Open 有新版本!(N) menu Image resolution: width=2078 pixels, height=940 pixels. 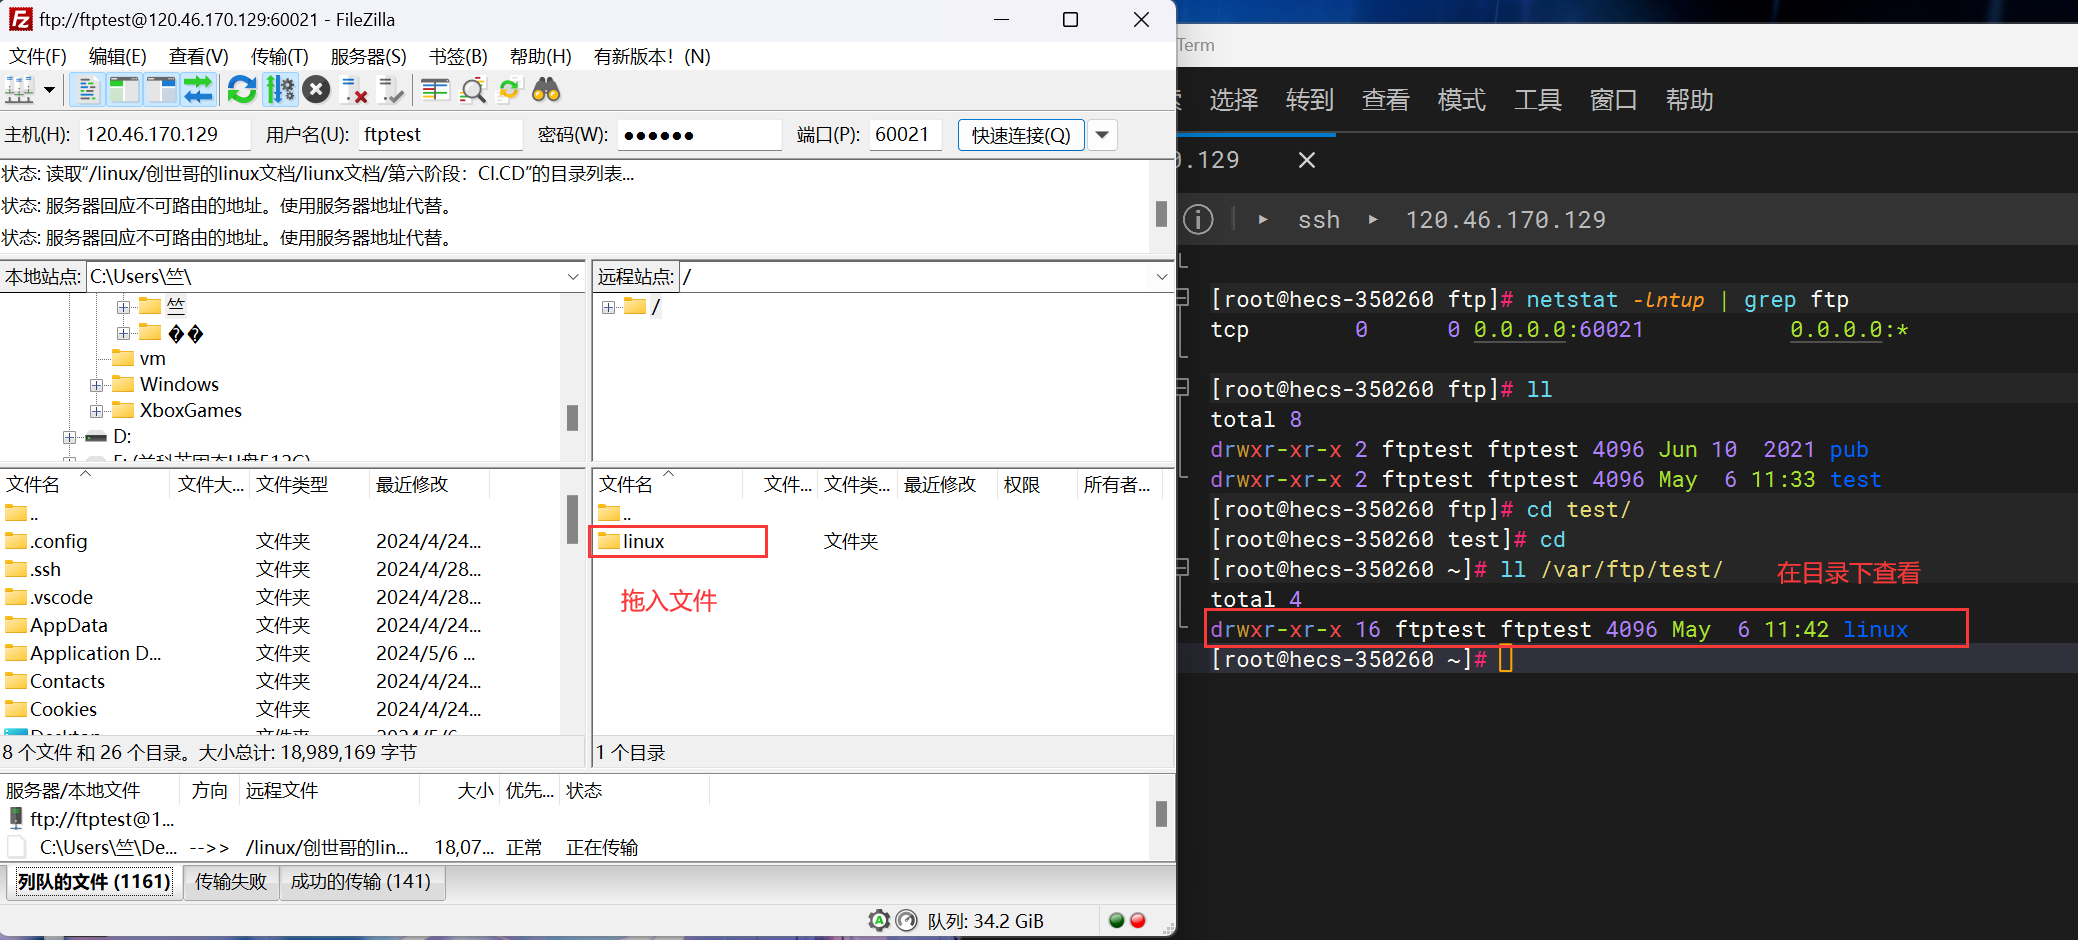652,56
